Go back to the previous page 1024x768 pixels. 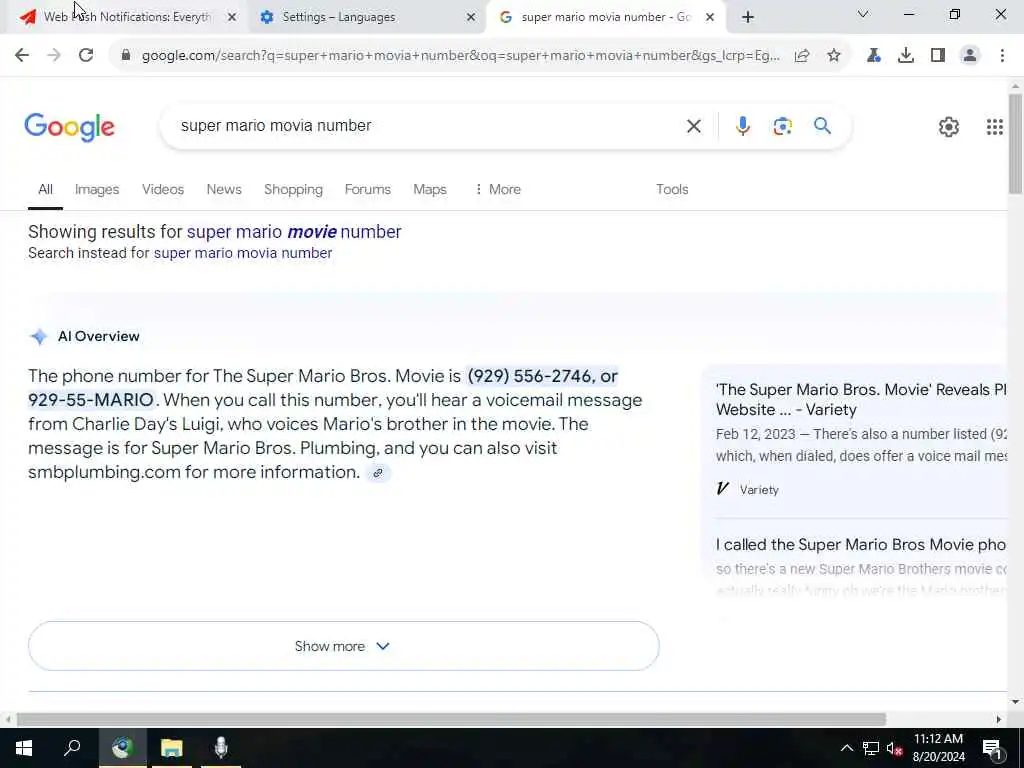click(22, 56)
